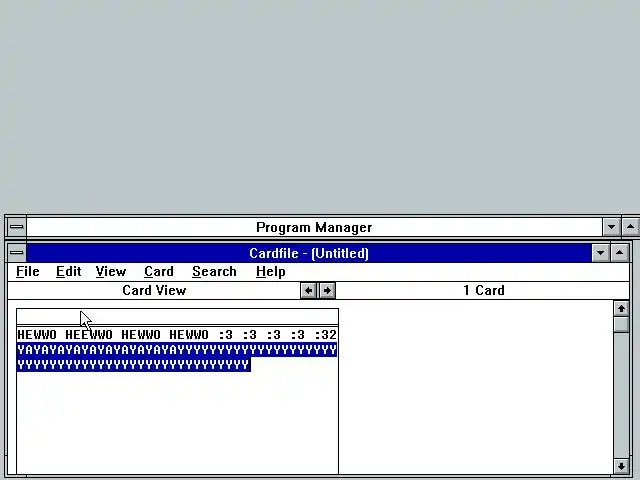The image size is (640, 480).
Task: Maximize the Program Manager window
Action: coord(630,227)
